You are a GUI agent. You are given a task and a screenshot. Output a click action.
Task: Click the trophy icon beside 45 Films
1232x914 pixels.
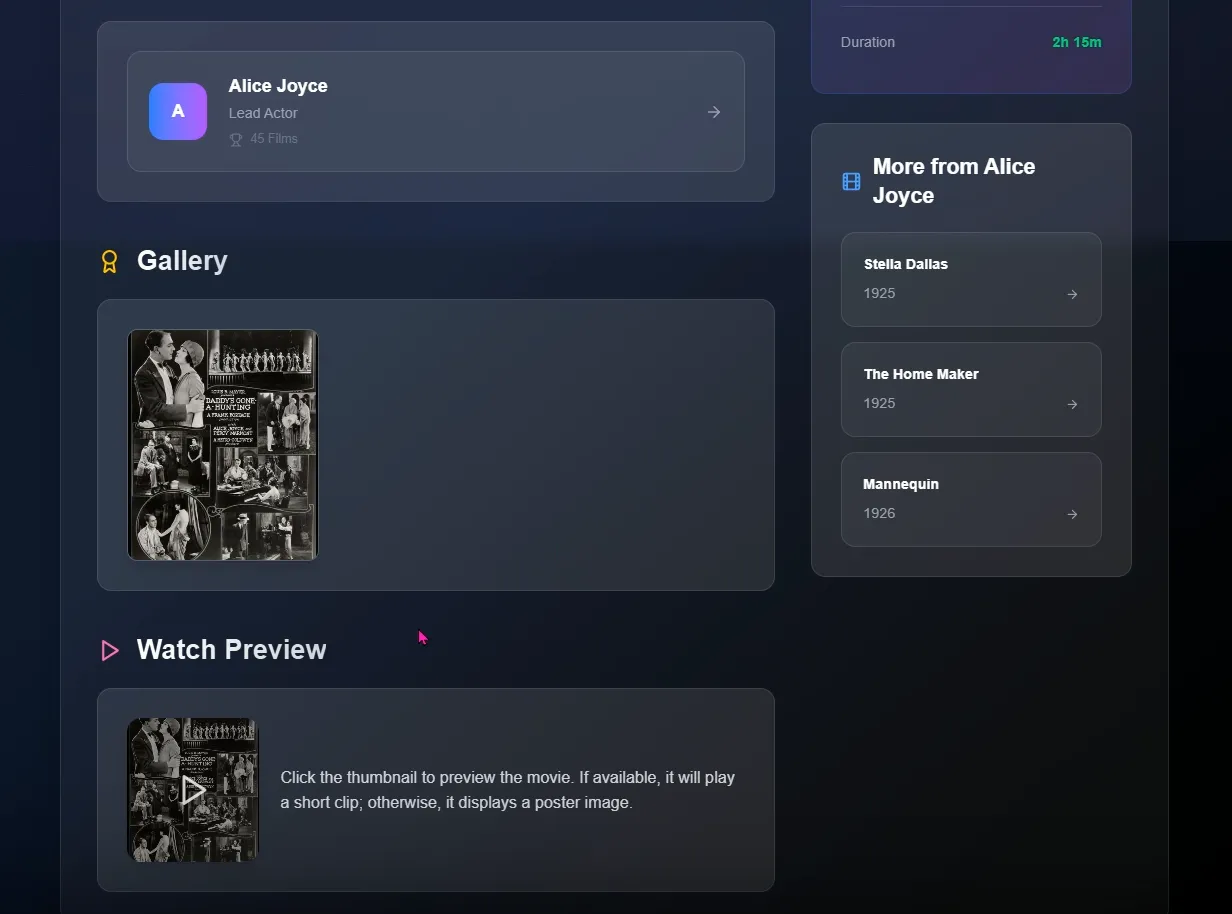236,139
